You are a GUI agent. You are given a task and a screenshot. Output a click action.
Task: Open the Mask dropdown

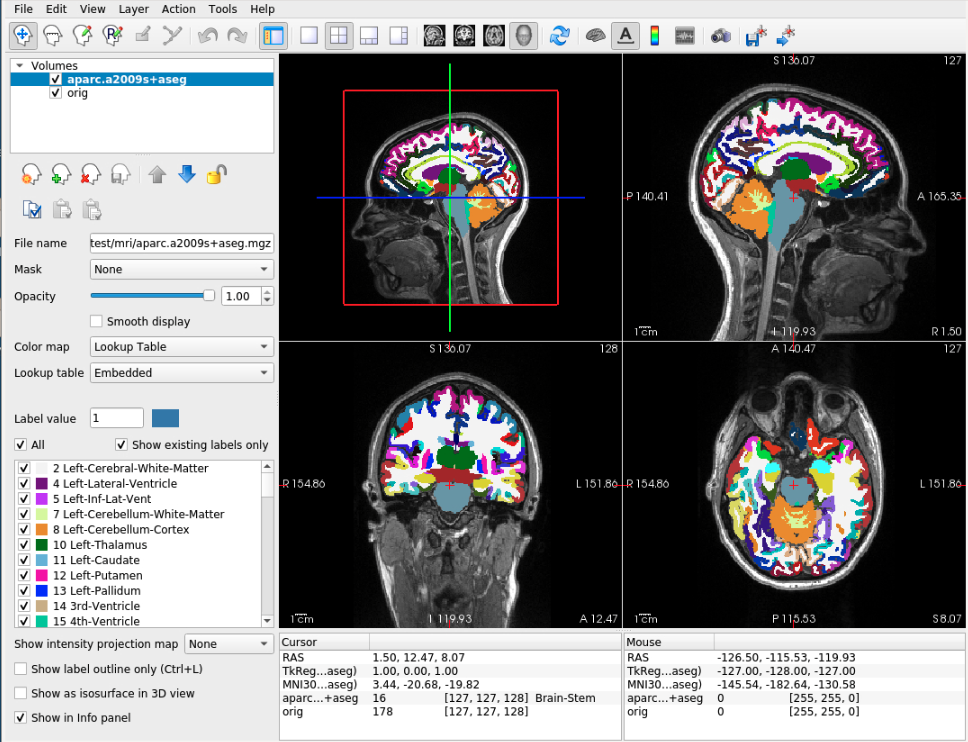click(x=181, y=269)
